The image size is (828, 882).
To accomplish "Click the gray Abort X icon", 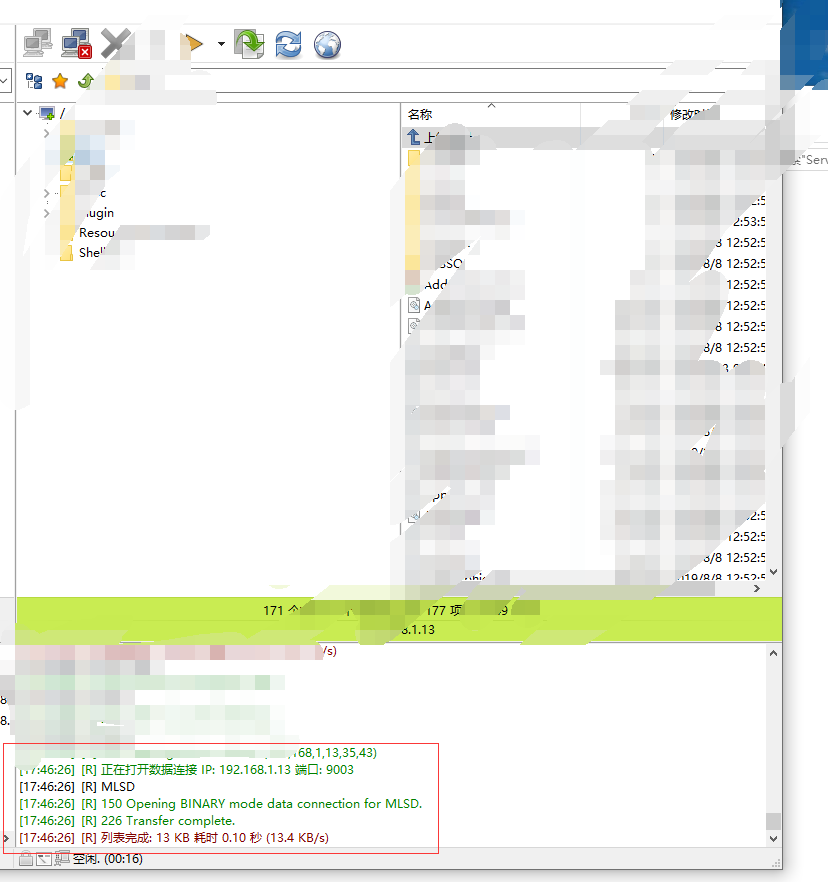I will click(115, 43).
